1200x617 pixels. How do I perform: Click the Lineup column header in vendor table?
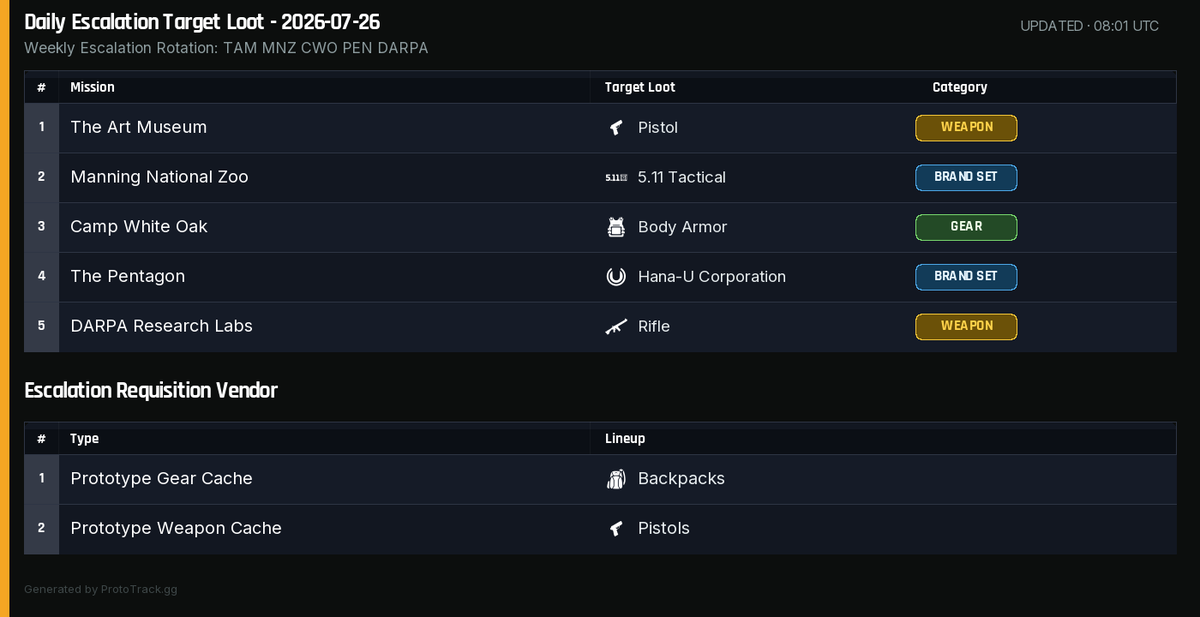625,439
